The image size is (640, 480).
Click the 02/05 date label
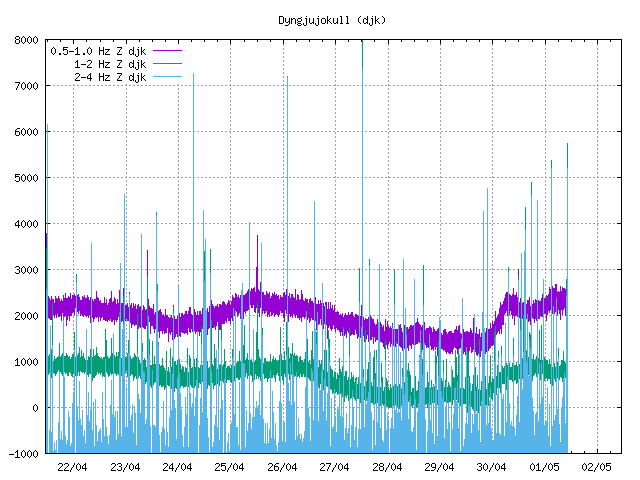click(x=596, y=467)
